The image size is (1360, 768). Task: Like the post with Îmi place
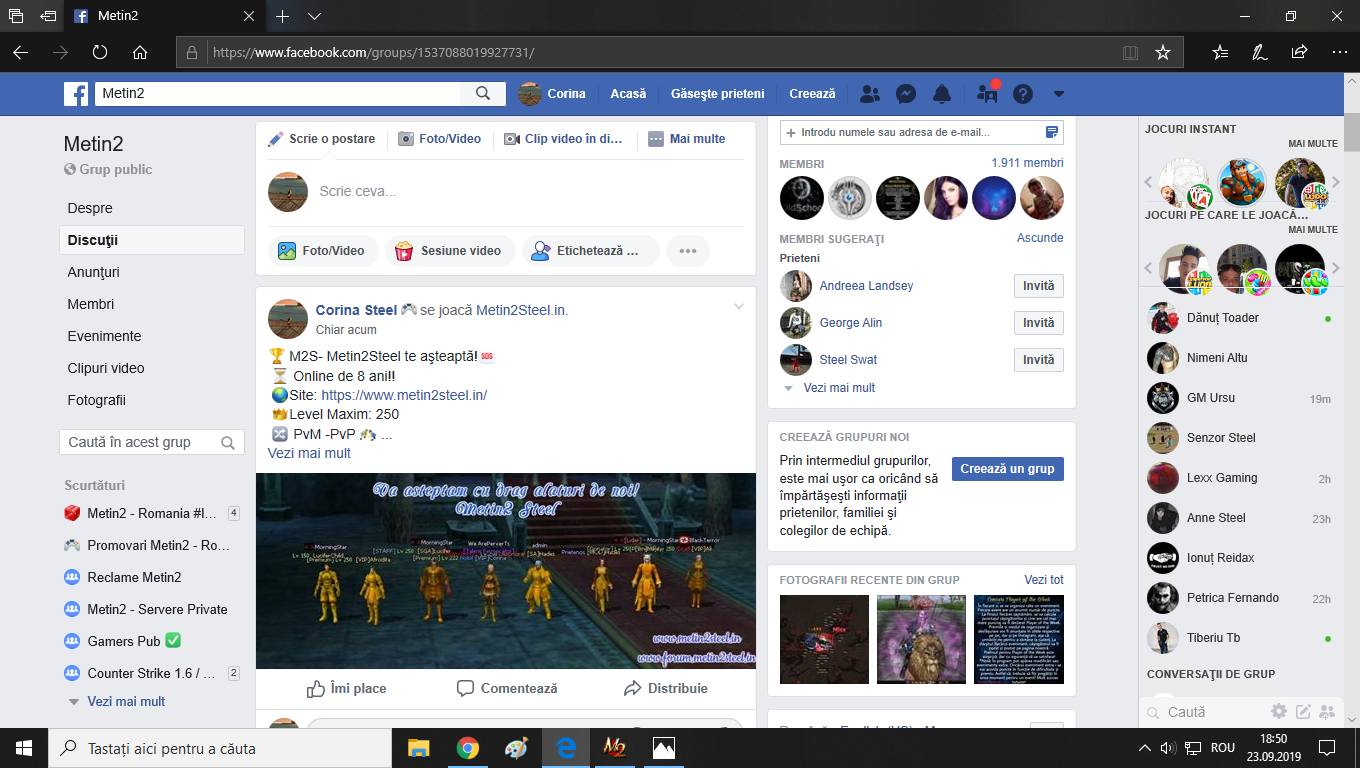(x=346, y=688)
